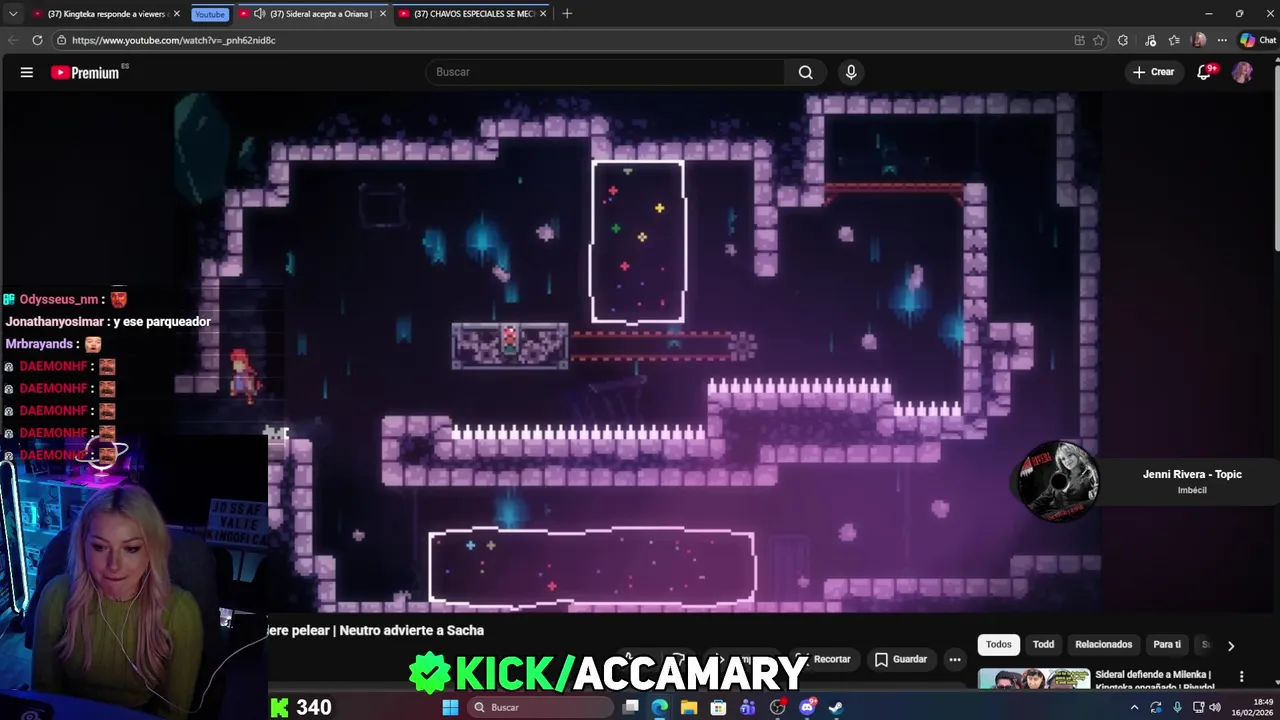Click the search magnifier button
This screenshot has width=1280, height=720.
click(805, 72)
